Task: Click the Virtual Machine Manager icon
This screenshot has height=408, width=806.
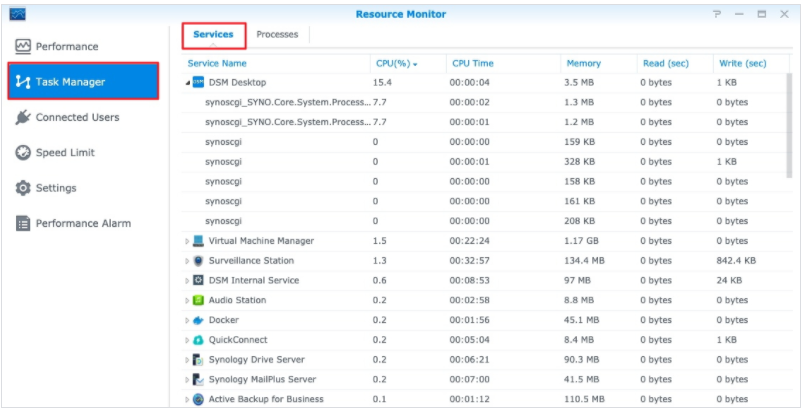Action: tap(198, 241)
